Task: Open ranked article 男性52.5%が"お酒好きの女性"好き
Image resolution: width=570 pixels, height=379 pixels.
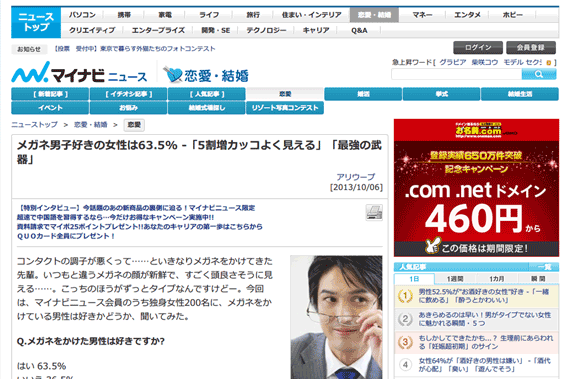Action: pyautogui.click(x=484, y=296)
